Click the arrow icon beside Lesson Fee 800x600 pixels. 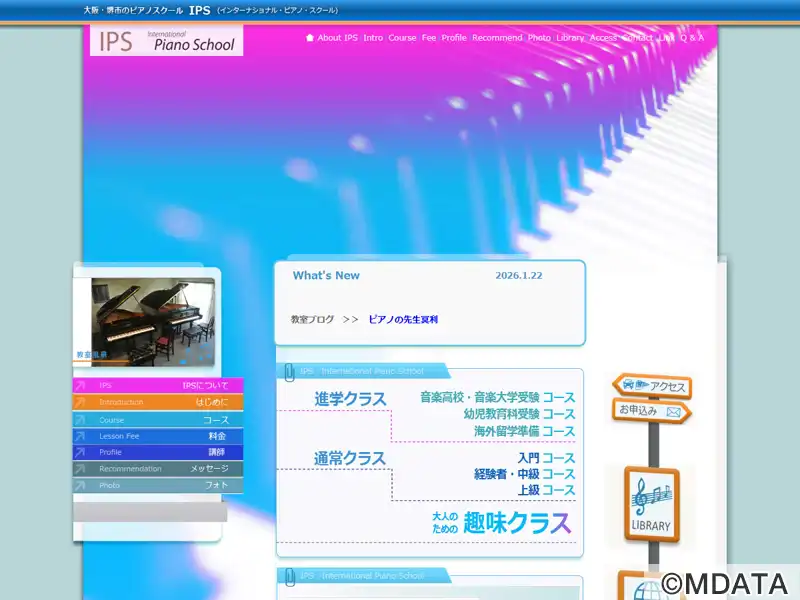point(81,436)
